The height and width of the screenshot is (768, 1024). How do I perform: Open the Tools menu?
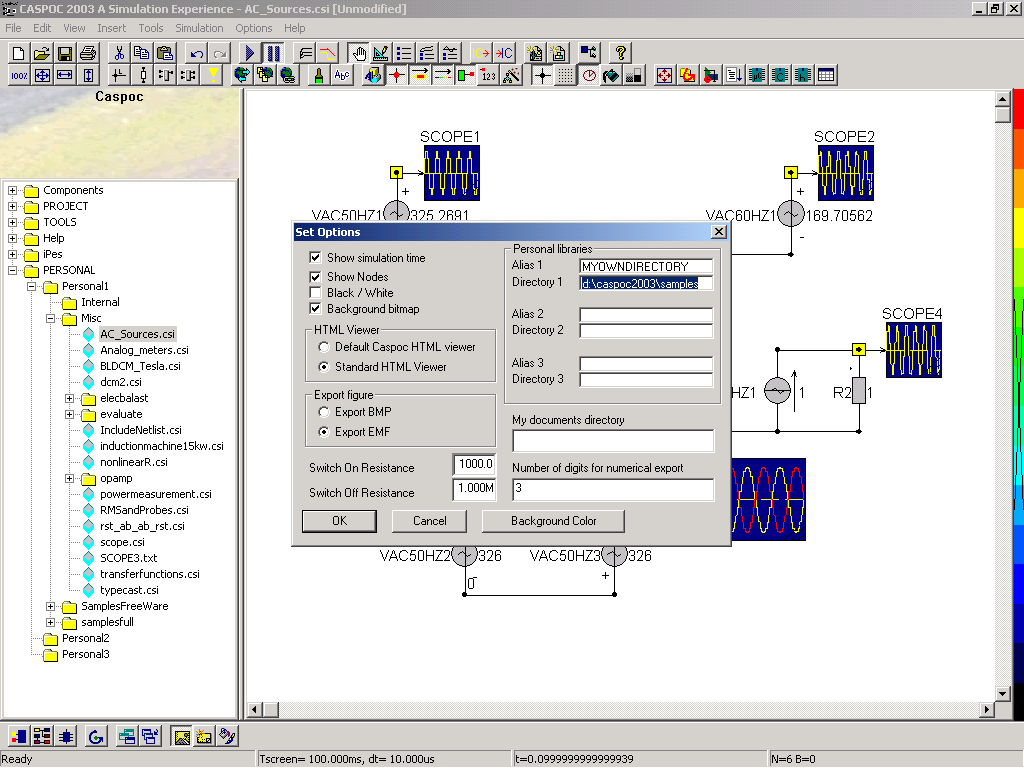pyautogui.click(x=151, y=28)
